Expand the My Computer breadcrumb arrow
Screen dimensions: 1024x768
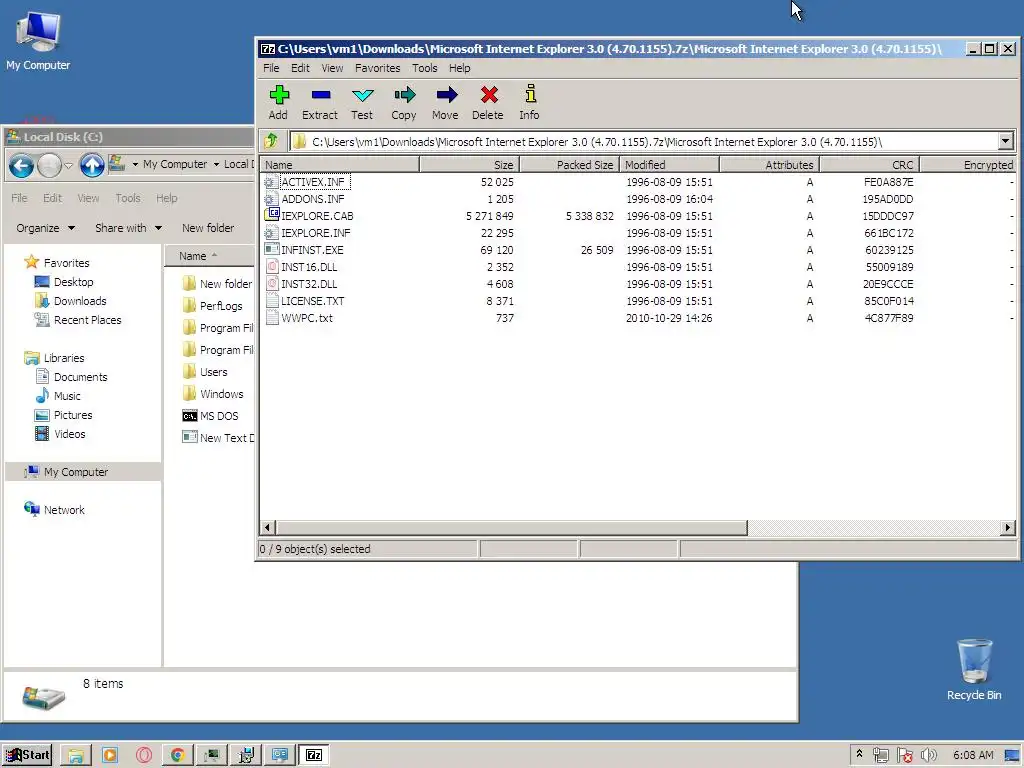click(216, 165)
